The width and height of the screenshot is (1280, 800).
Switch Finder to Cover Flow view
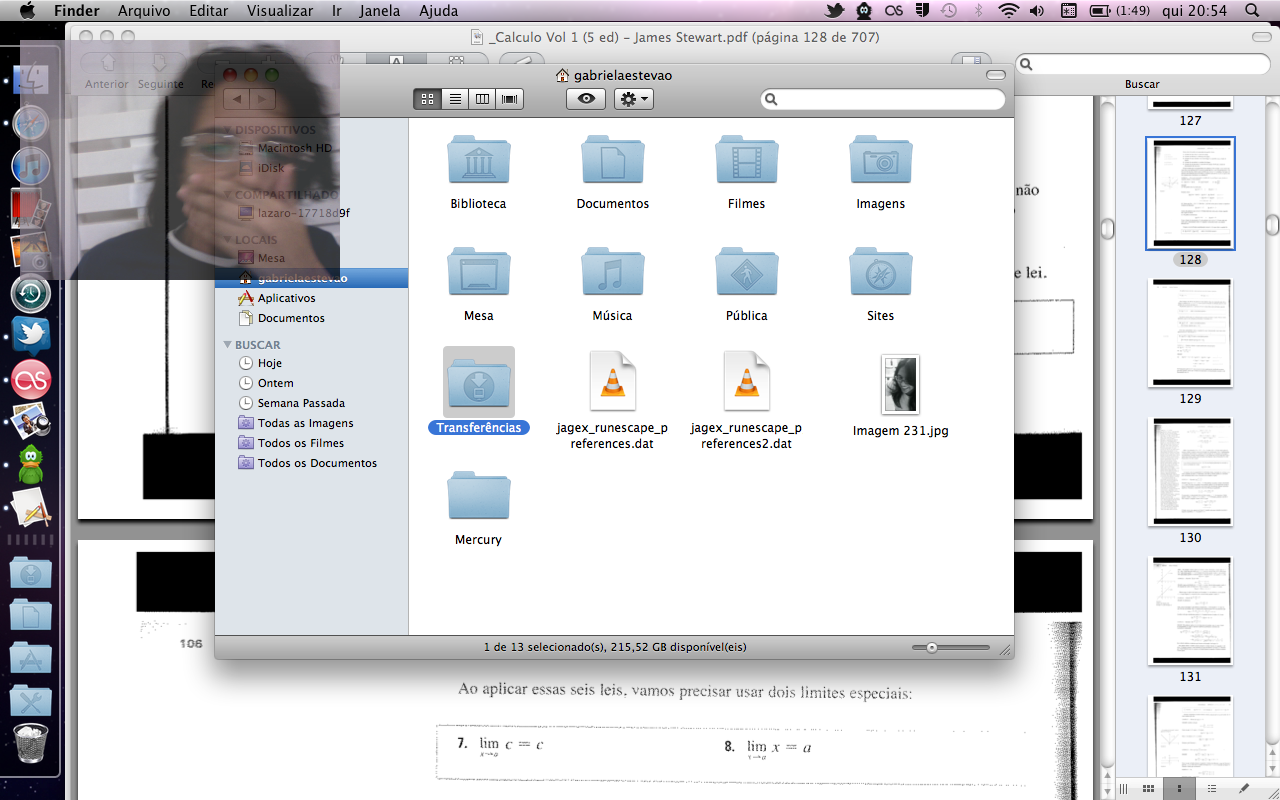[x=510, y=99]
